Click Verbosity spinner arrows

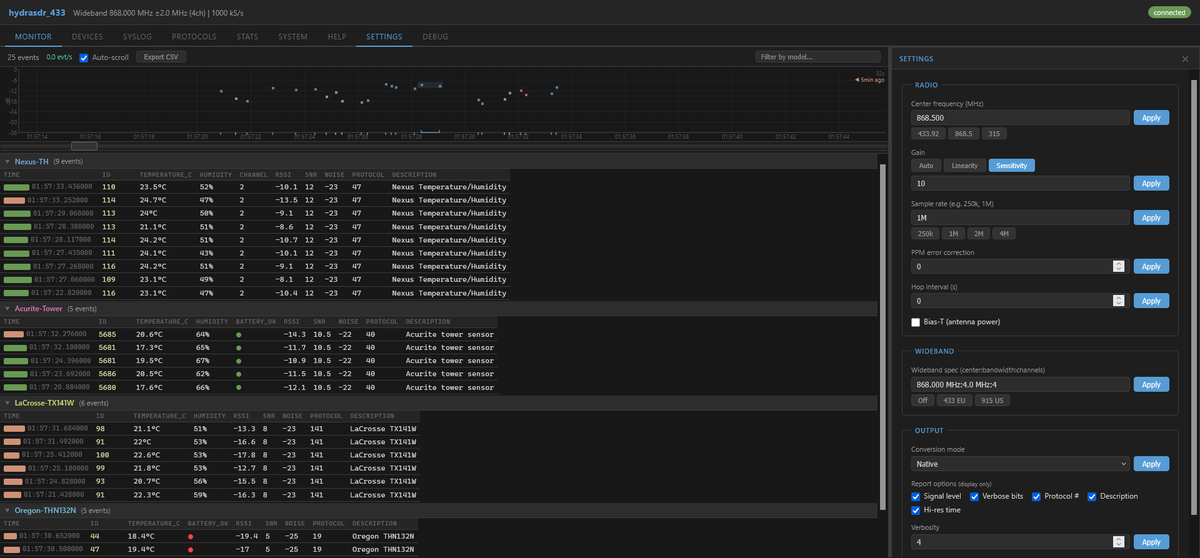tap(1118, 542)
